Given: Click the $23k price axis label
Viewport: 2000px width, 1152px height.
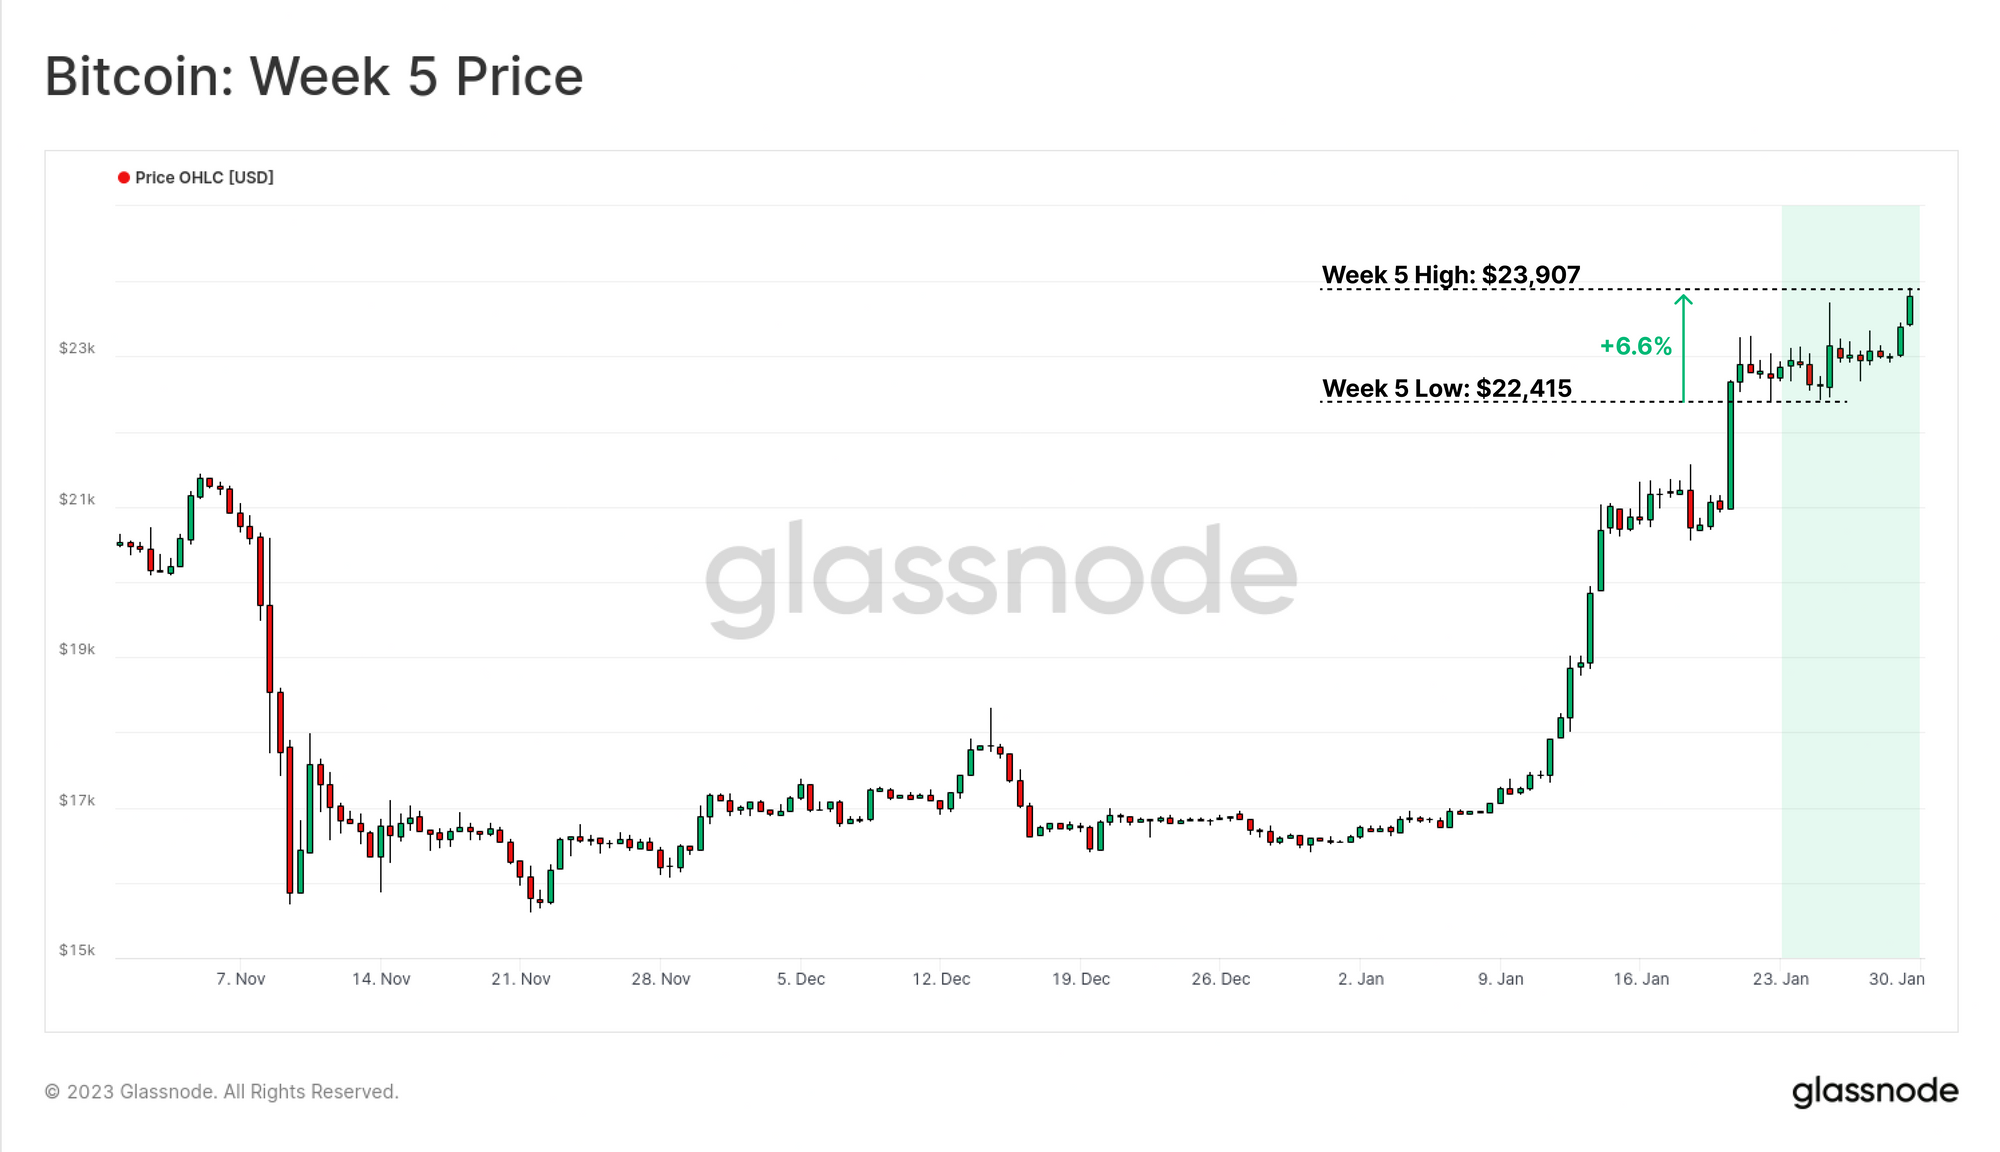Looking at the screenshot, I should click(x=77, y=348).
